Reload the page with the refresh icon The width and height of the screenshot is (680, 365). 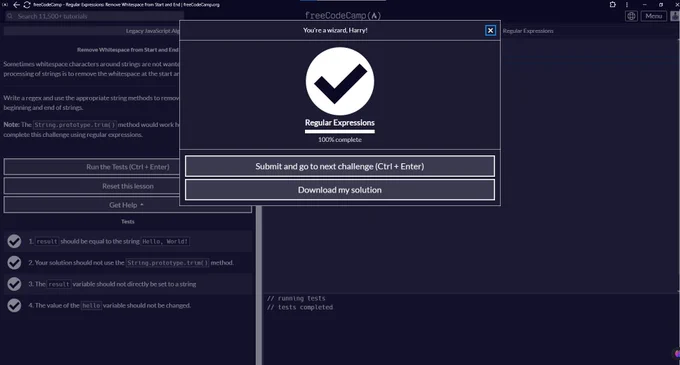tap(26, 5)
